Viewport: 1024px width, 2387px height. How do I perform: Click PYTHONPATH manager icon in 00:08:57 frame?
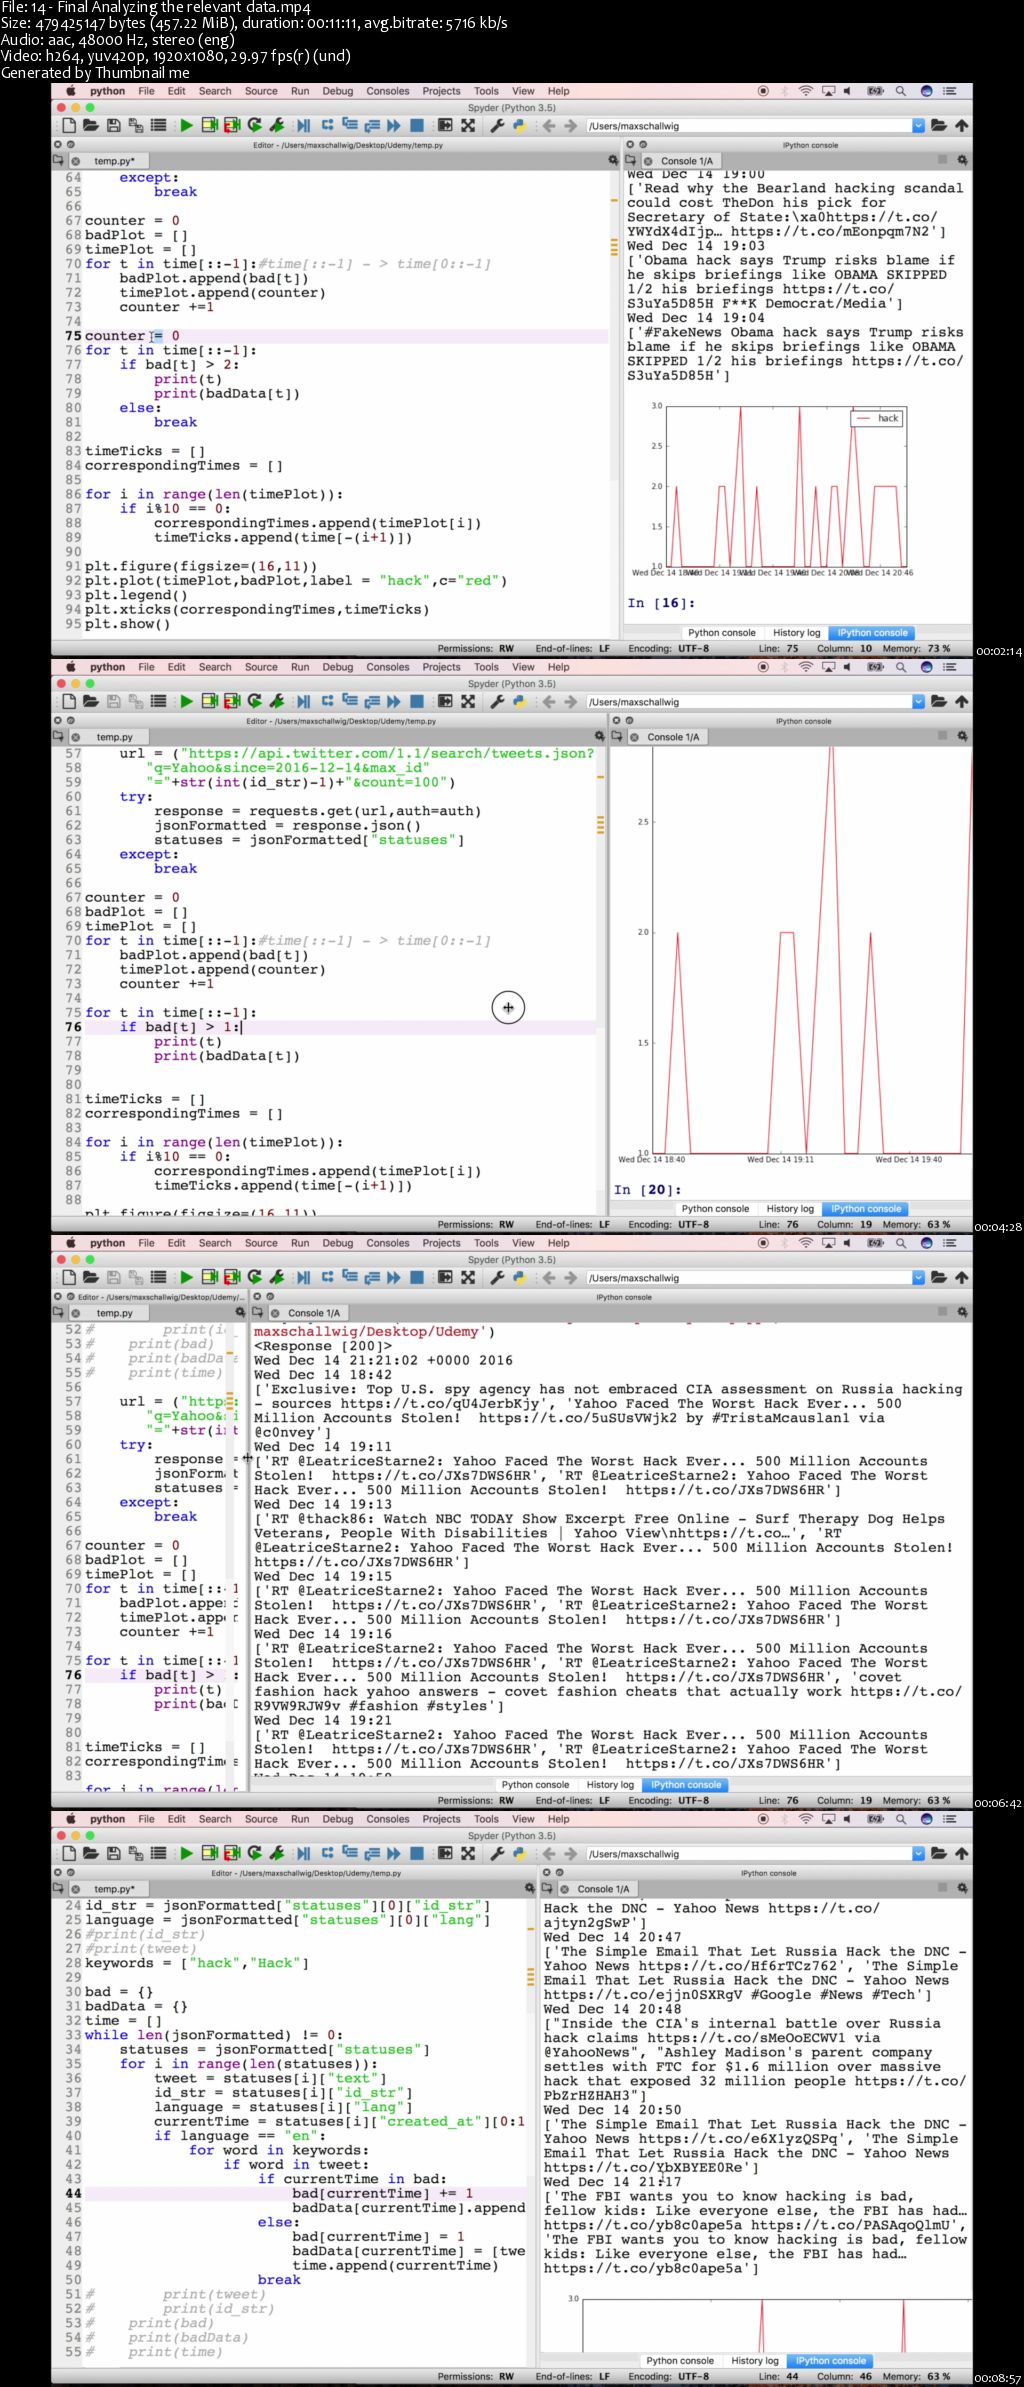tap(520, 1854)
